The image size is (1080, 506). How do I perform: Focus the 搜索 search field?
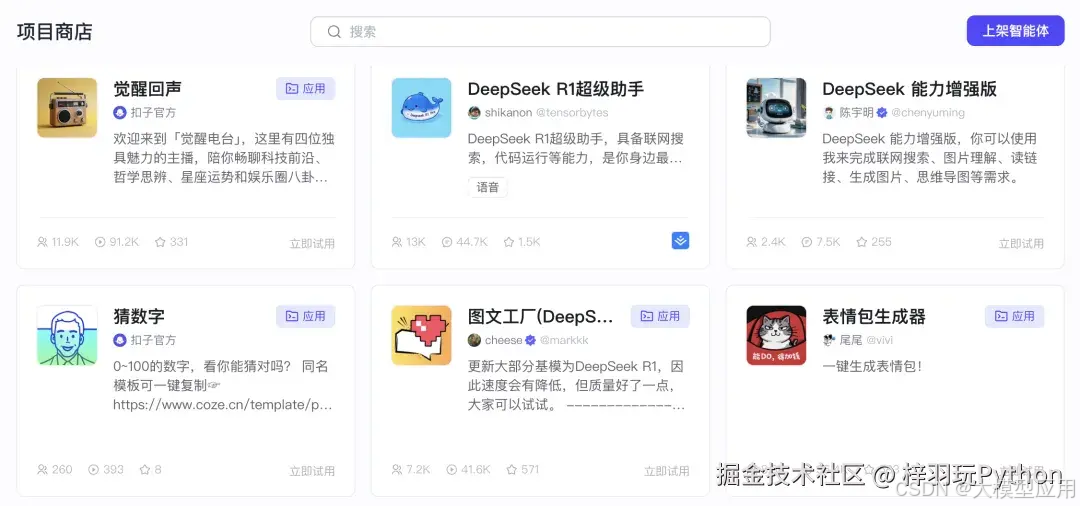(x=540, y=32)
